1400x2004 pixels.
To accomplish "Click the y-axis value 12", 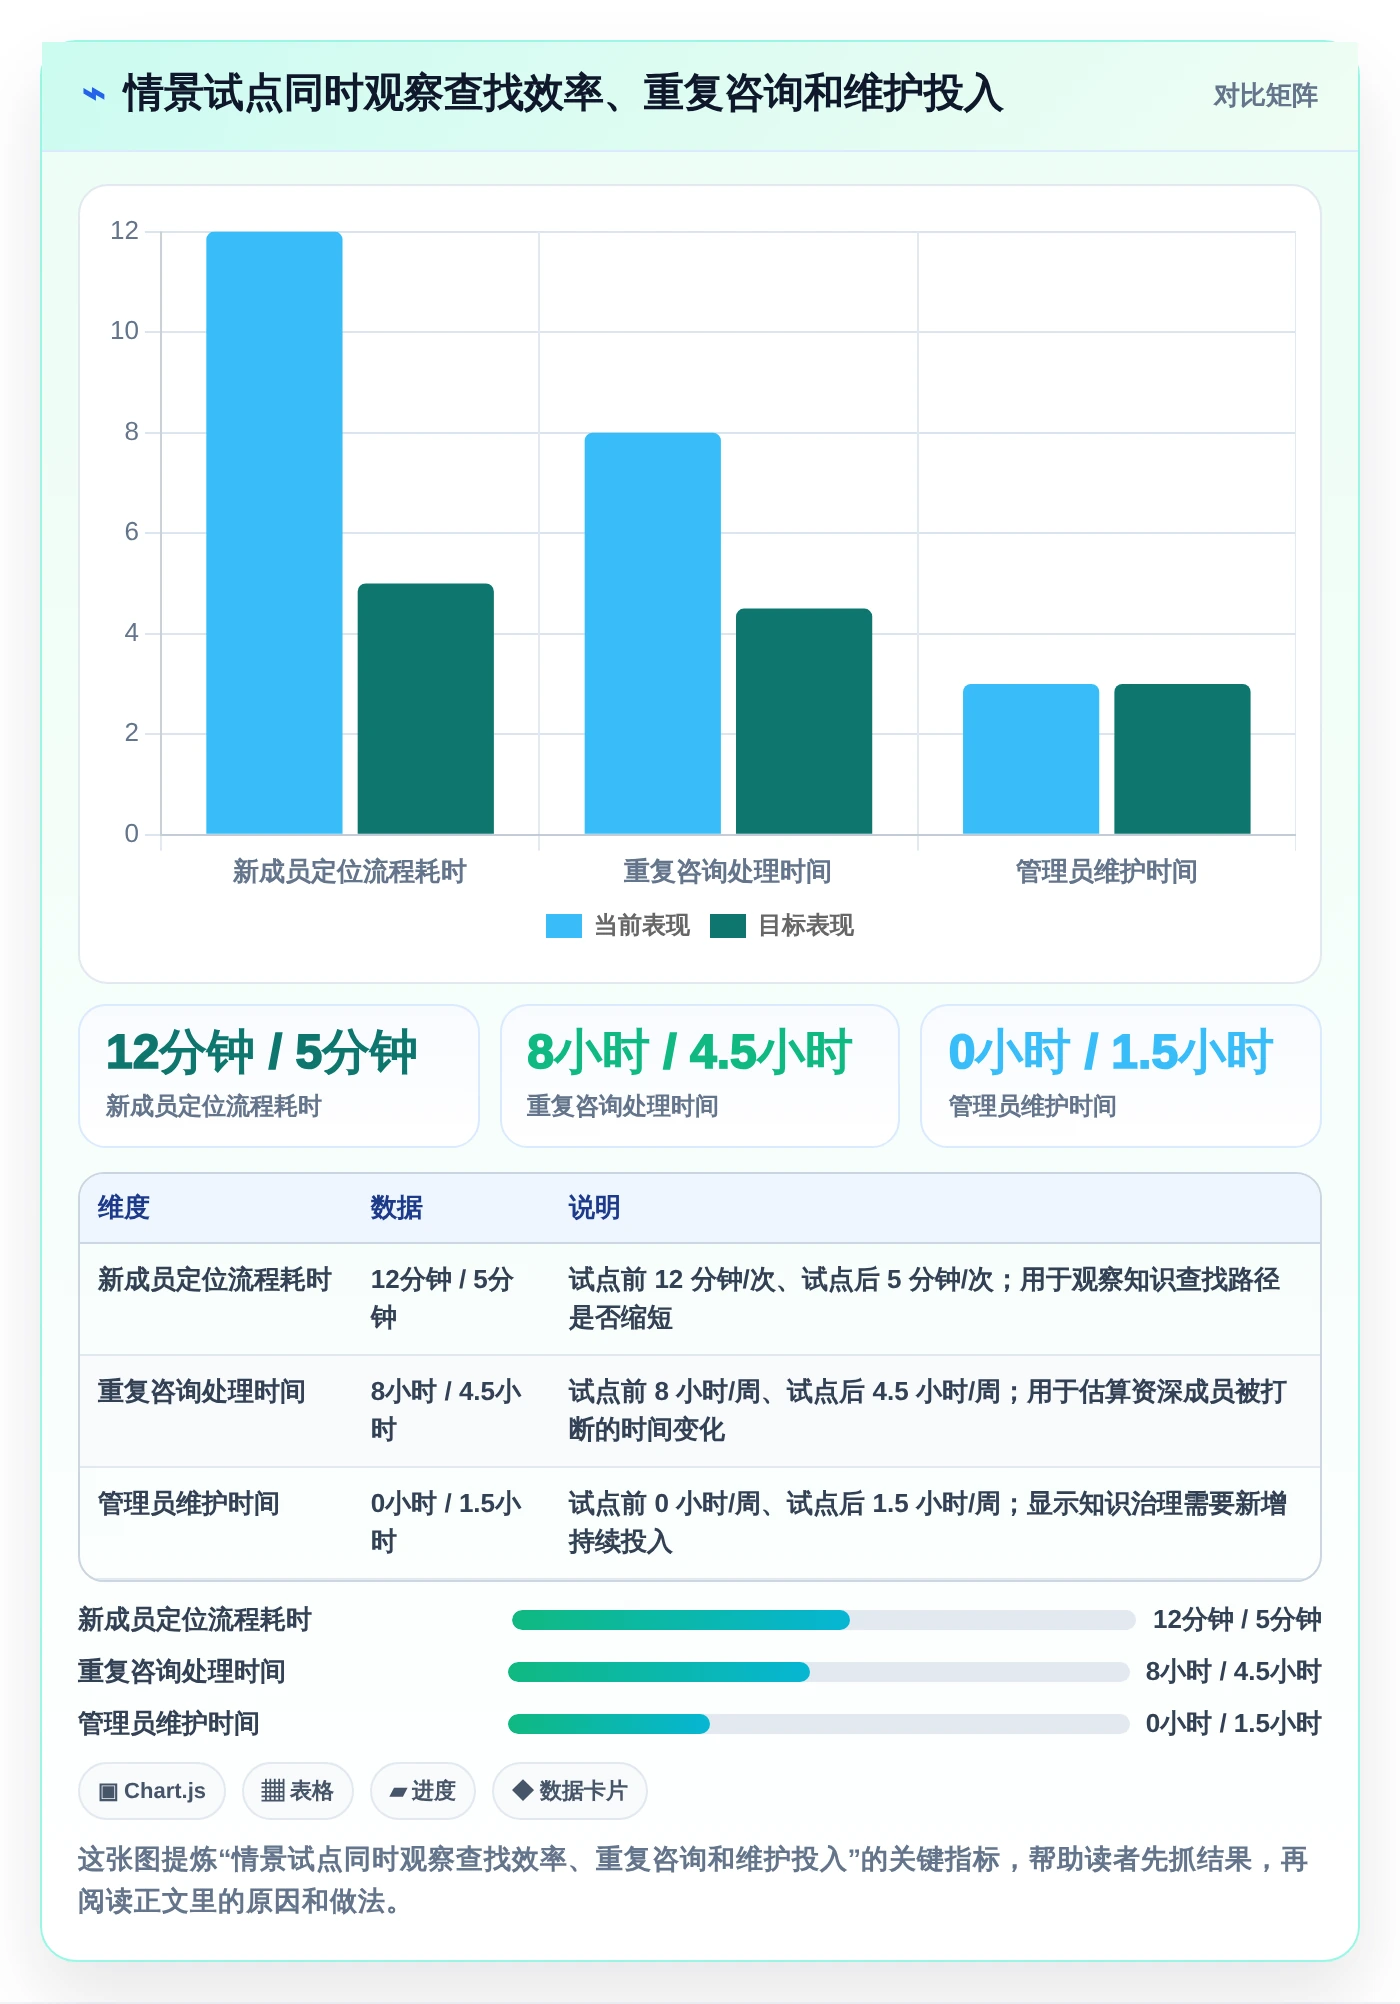I will pyautogui.click(x=124, y=231).
